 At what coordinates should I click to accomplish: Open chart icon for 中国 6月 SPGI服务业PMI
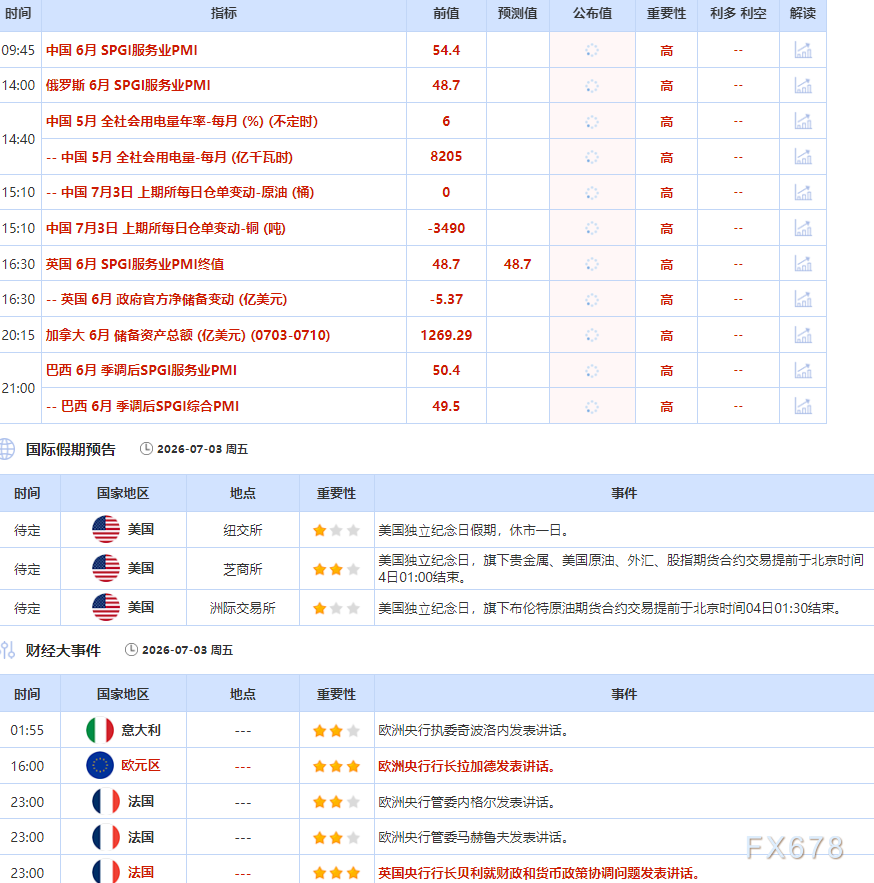(x=803, y=50)
